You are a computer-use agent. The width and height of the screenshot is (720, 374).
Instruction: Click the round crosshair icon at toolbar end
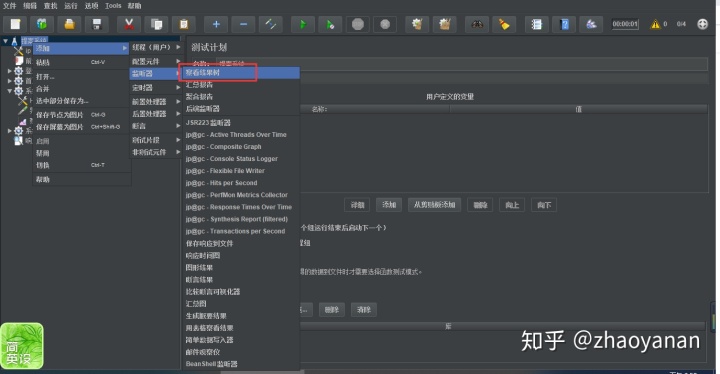point(703,24)
